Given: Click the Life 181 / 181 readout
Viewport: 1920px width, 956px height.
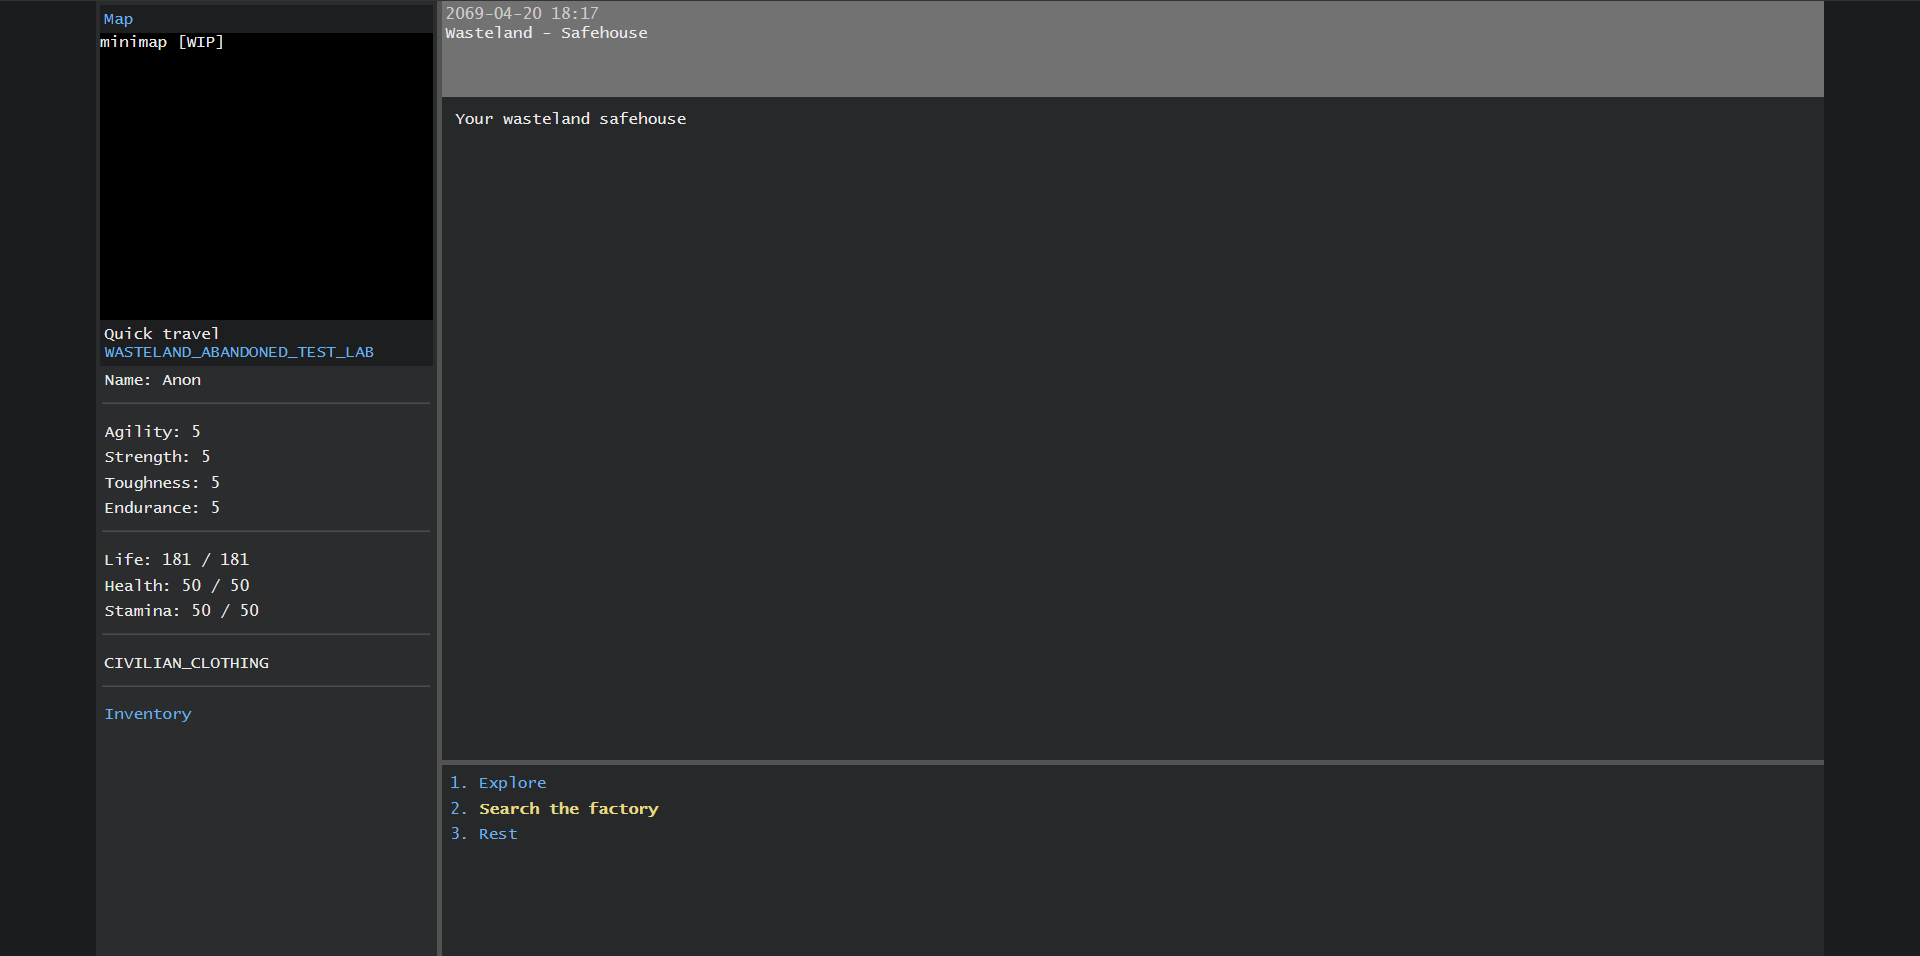Looking at the screenshot, I should [177, 560].
